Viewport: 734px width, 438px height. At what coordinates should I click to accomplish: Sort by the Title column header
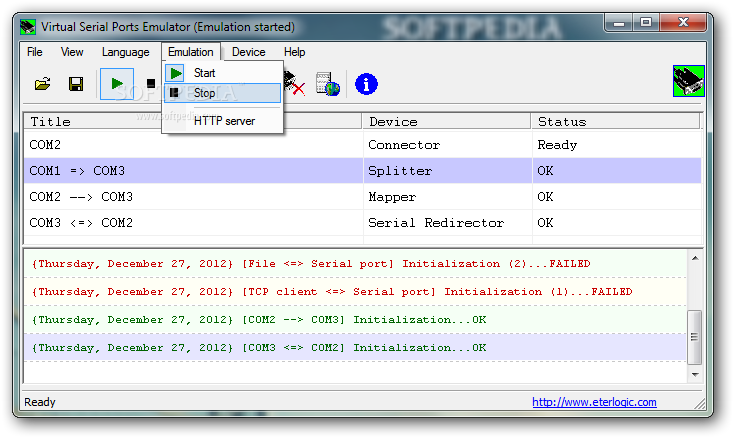click(193, 121)
